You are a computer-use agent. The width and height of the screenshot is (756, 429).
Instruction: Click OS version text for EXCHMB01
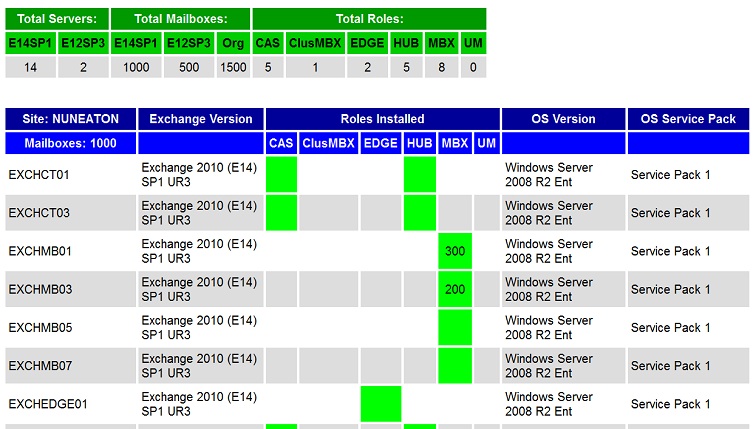[549, 251]
